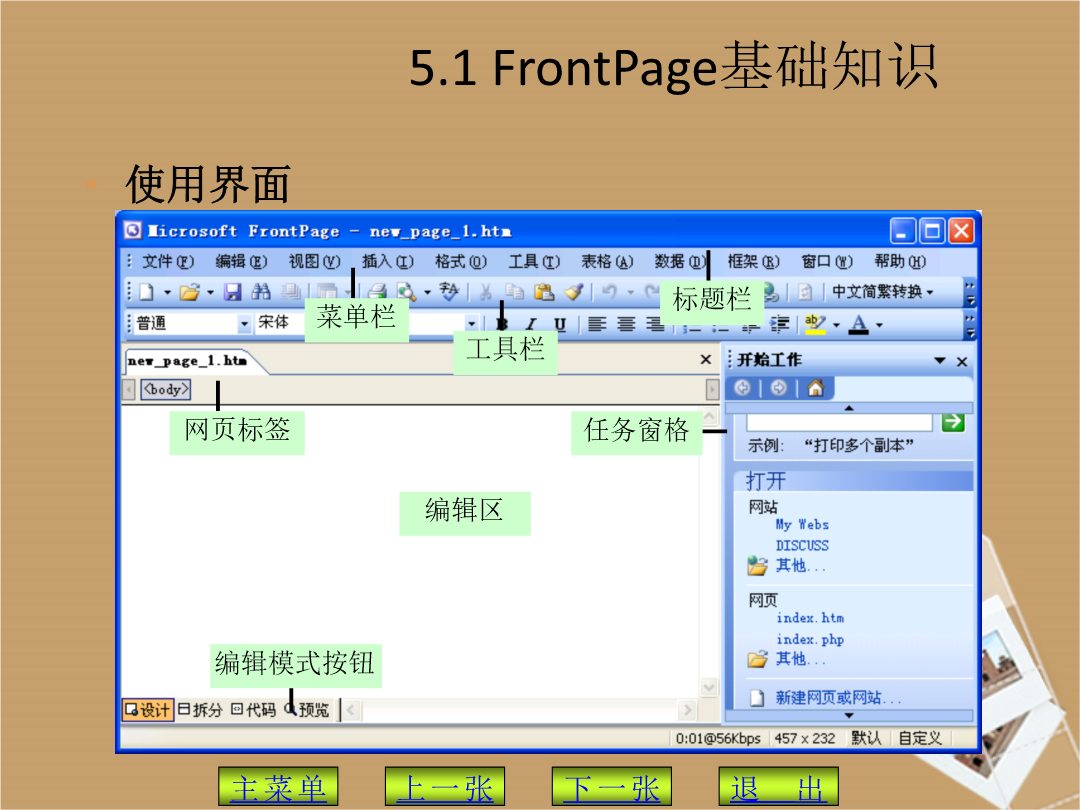Close the 开始工作 task pane
Viewport: 1080px width, 810px height.
click(x=962, y=361)
